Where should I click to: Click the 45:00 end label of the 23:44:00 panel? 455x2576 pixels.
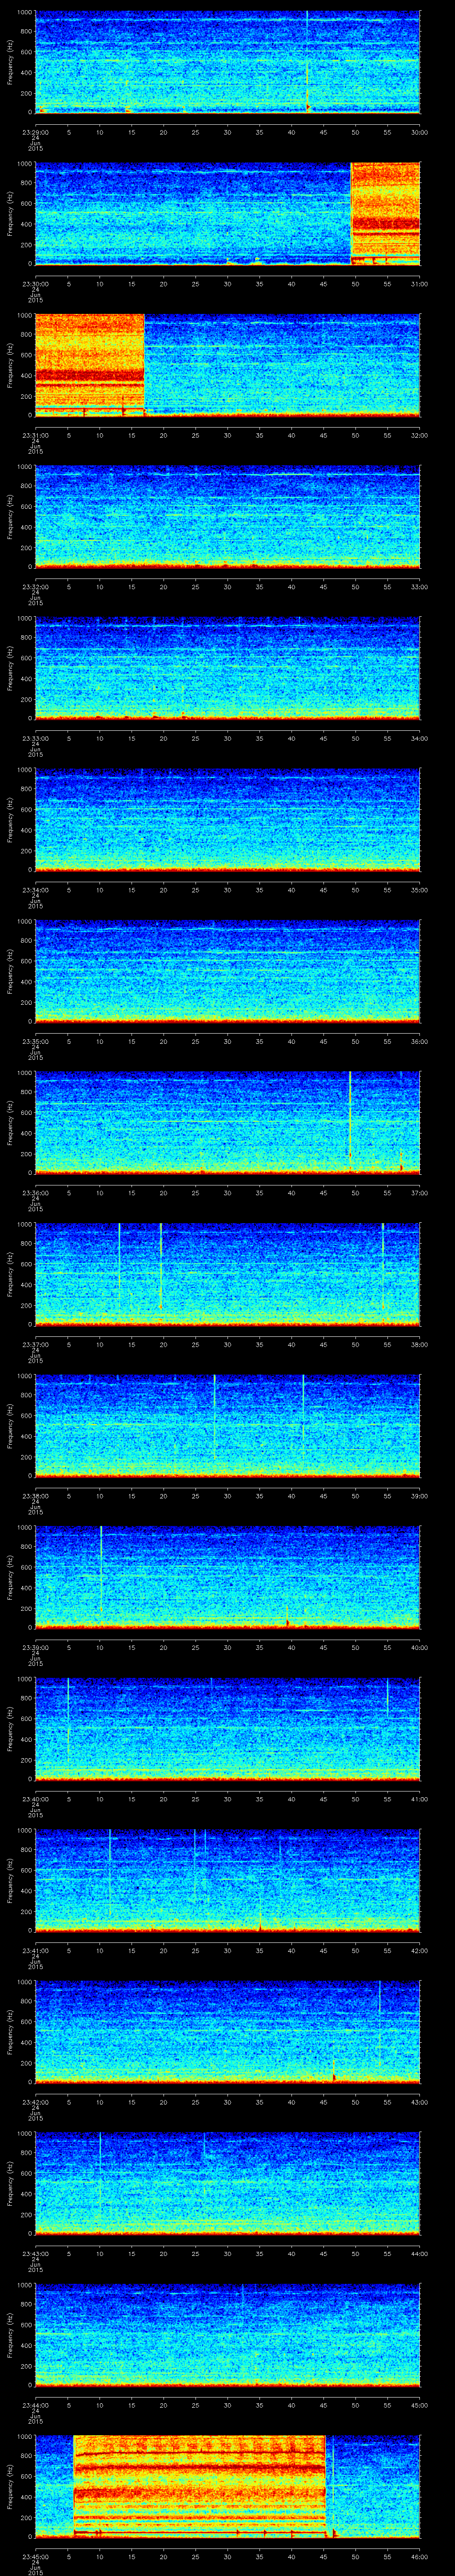[420, 2406]
